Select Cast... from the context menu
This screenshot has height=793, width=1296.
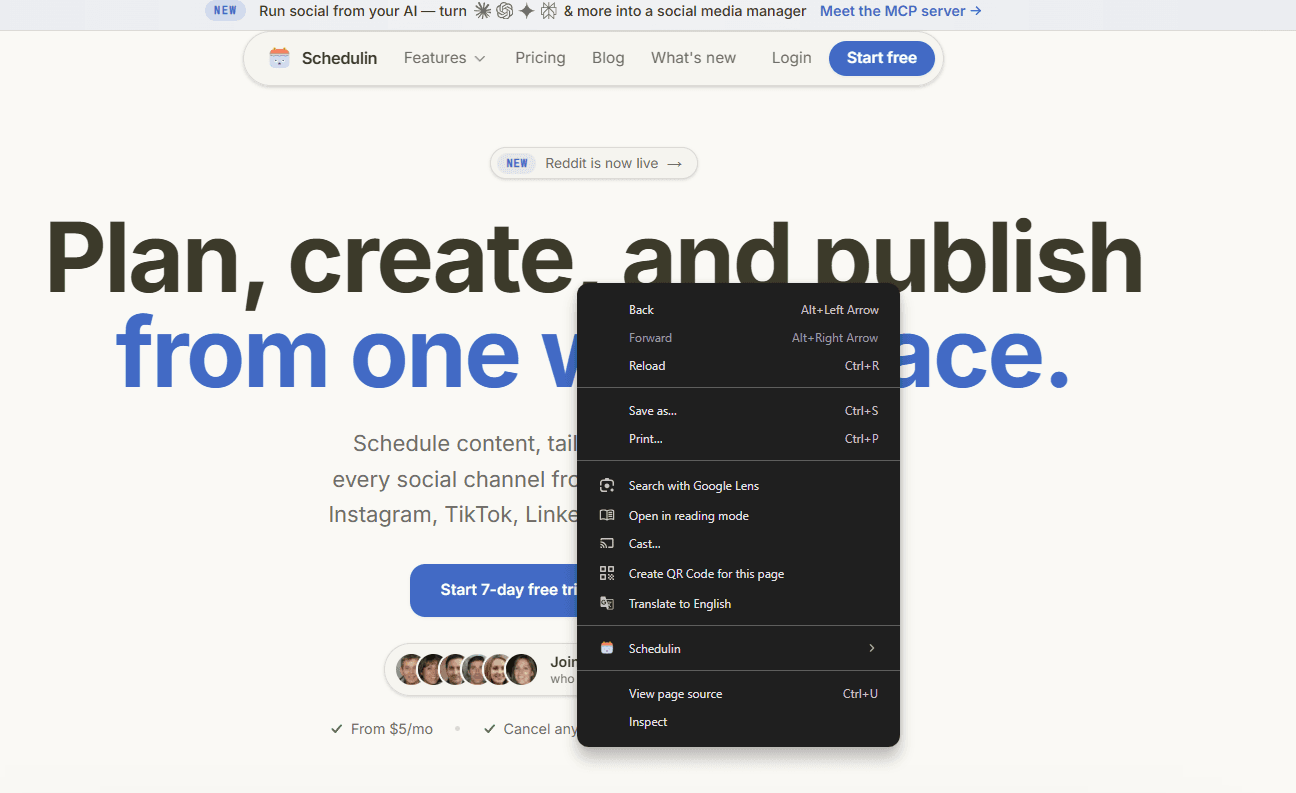(x=739, y=544)
